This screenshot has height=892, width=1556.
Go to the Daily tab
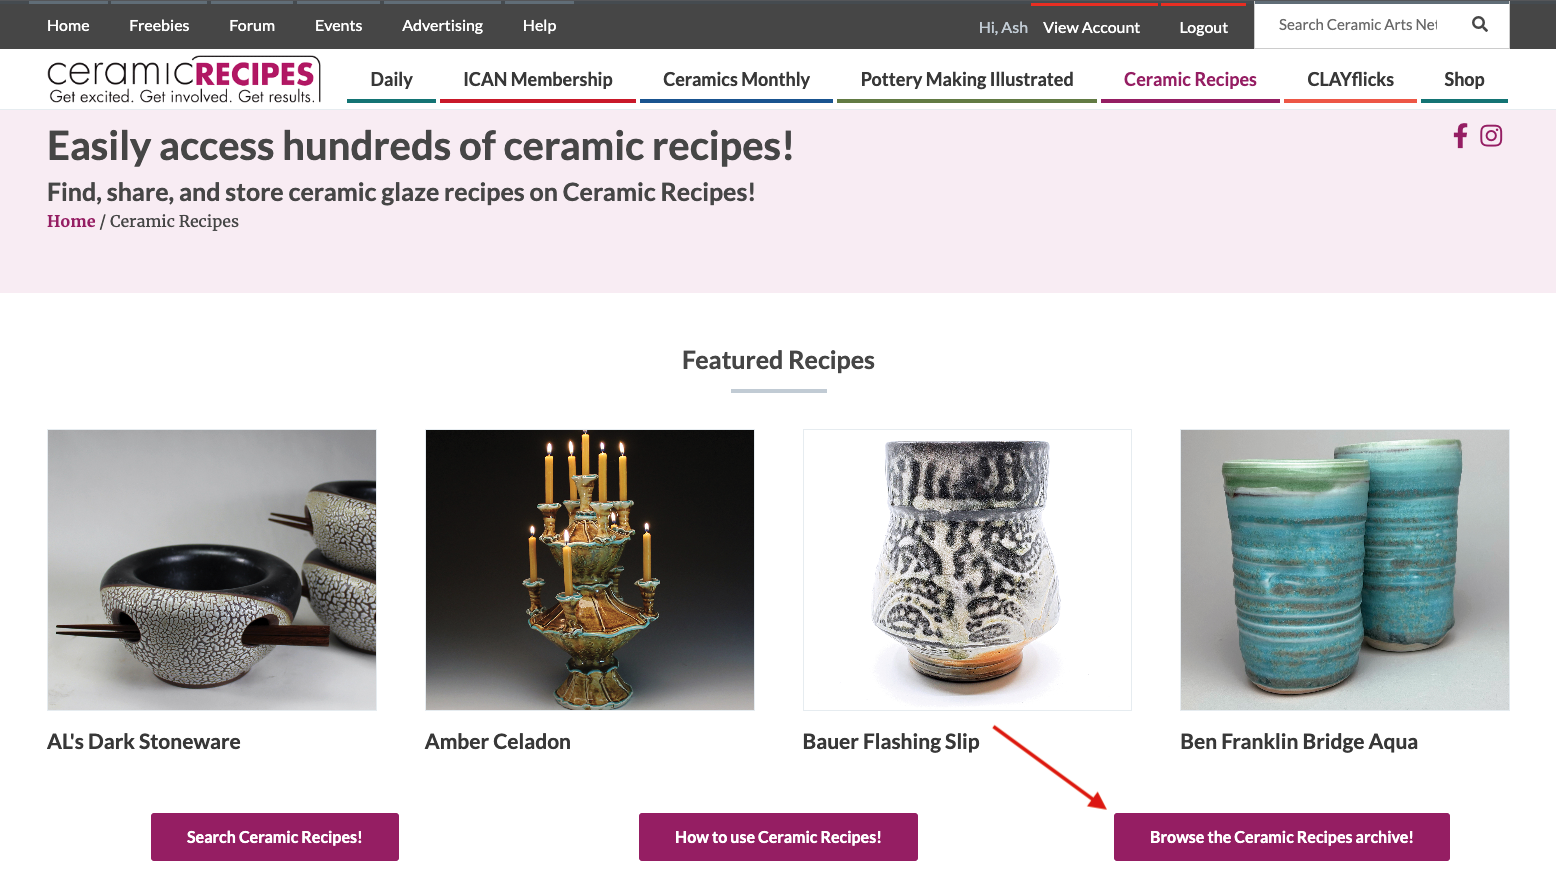coord(391,80)
